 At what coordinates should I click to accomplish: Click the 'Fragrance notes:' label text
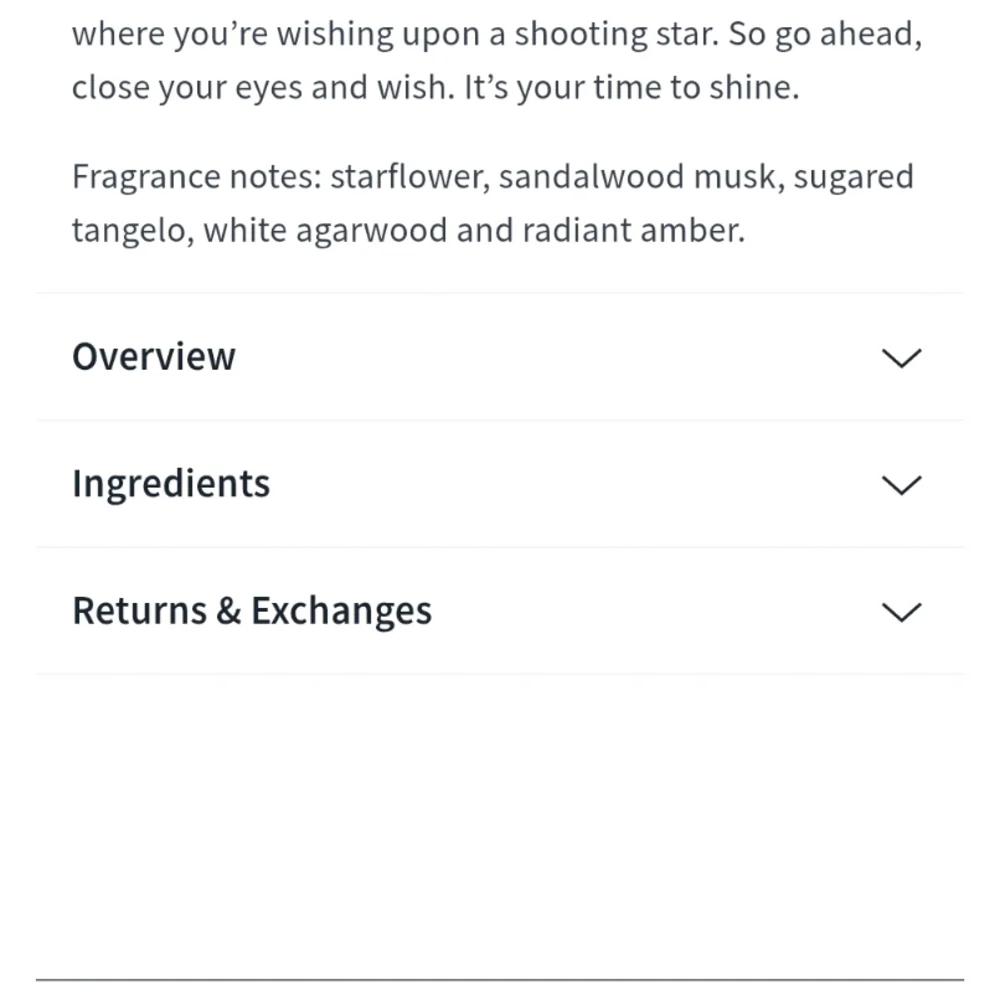(x=196, y=177)
